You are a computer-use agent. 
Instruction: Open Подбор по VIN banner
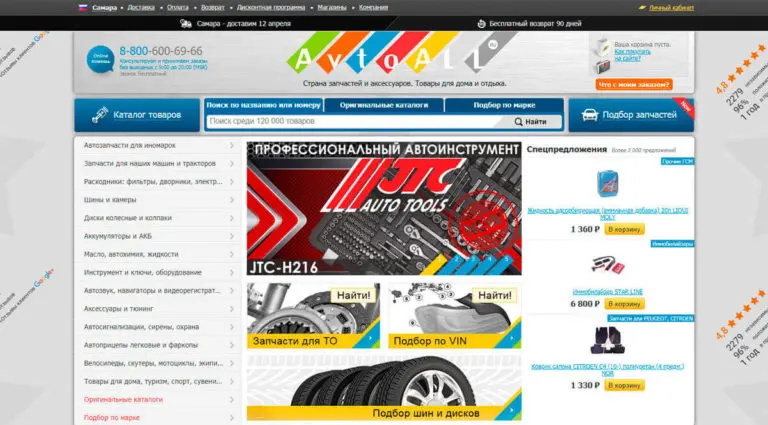click(x=455, y=316)
